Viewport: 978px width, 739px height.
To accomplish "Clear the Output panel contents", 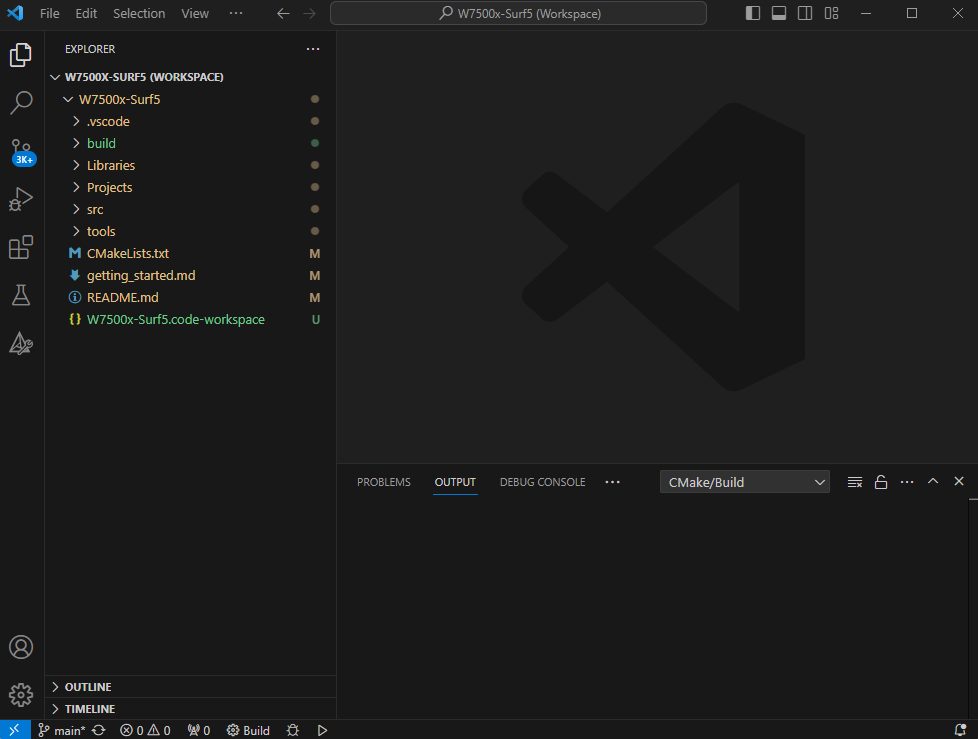I will (x=854, y=481).
